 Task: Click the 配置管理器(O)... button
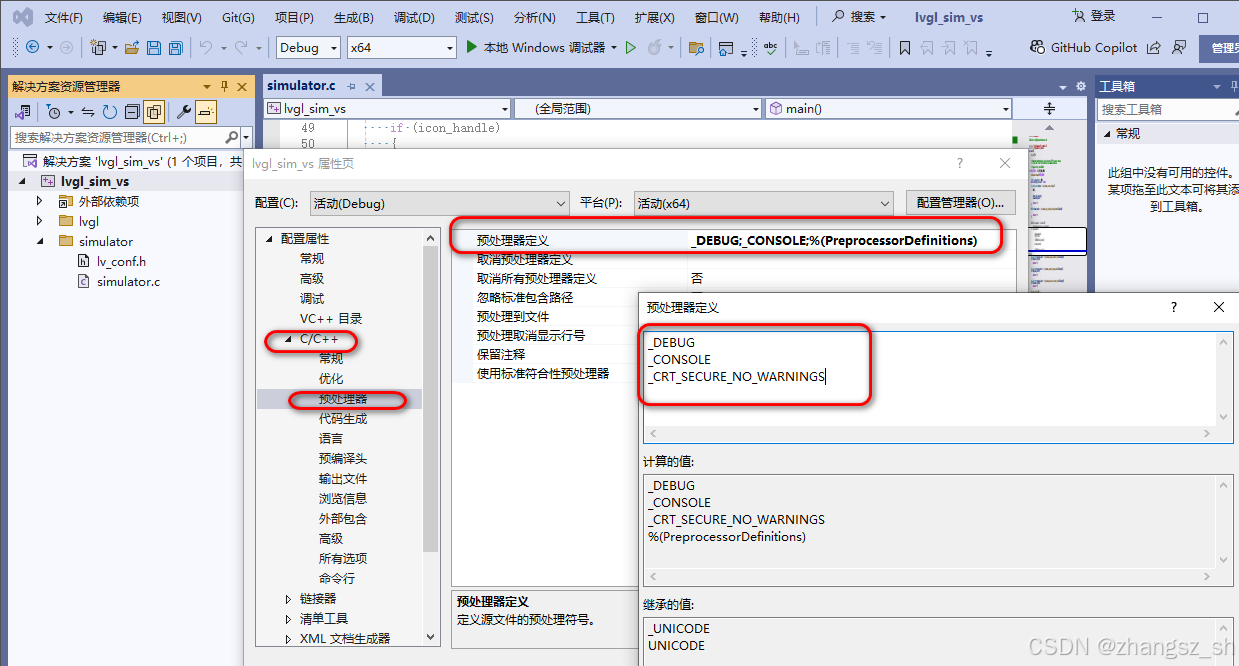click(x=960, y=203)
